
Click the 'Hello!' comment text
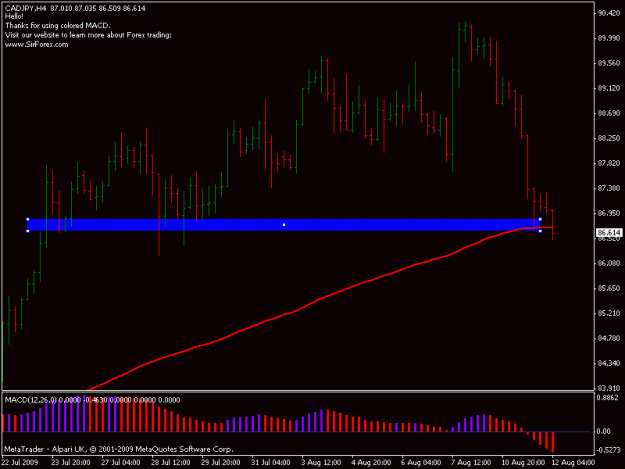pyautogui.click(x=14, y=17)
